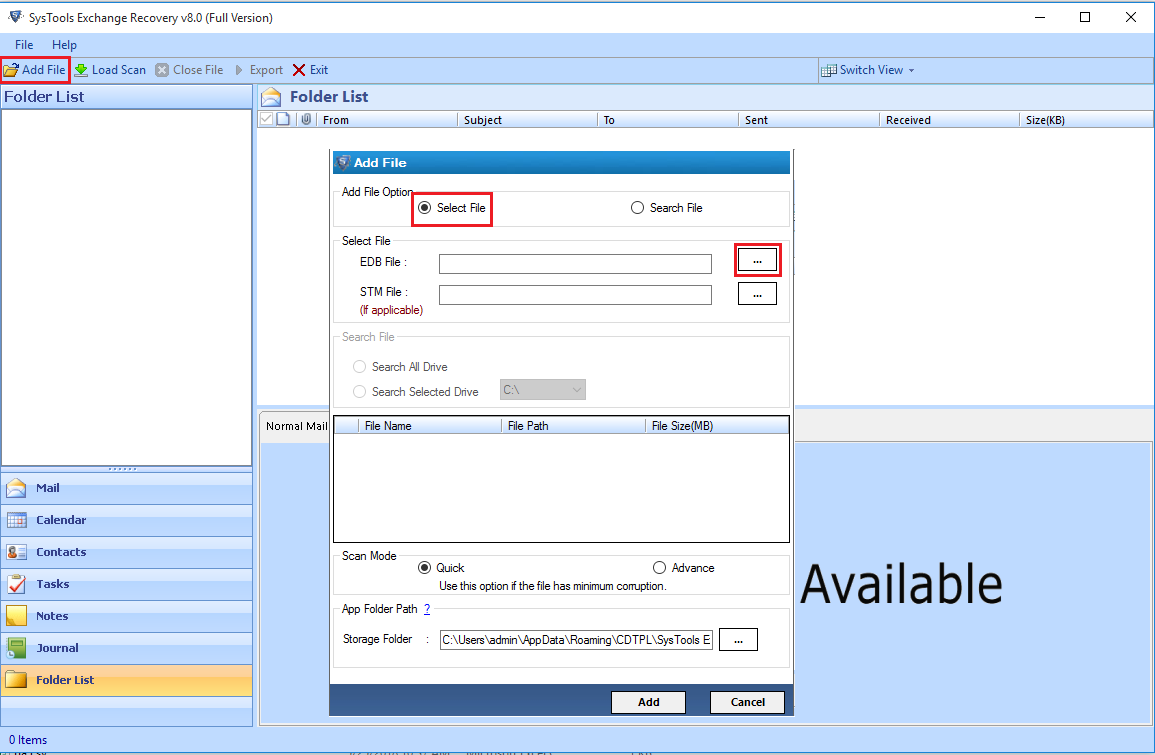Browse for the EDB file

757,261
